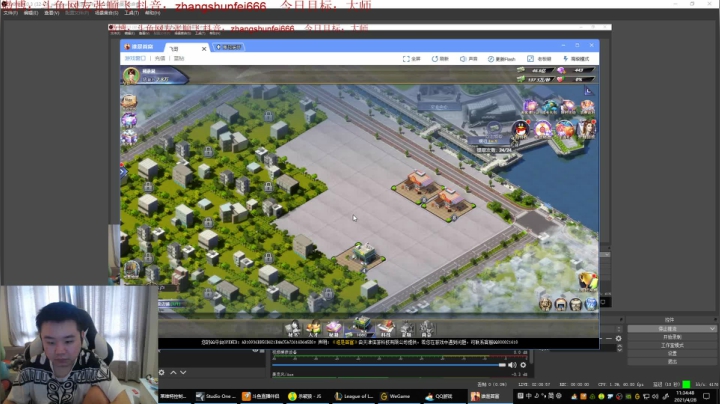This screenshot has height=404, width=720.
Task: Open the audio mixer gear settings
Action: coord(523,365)
